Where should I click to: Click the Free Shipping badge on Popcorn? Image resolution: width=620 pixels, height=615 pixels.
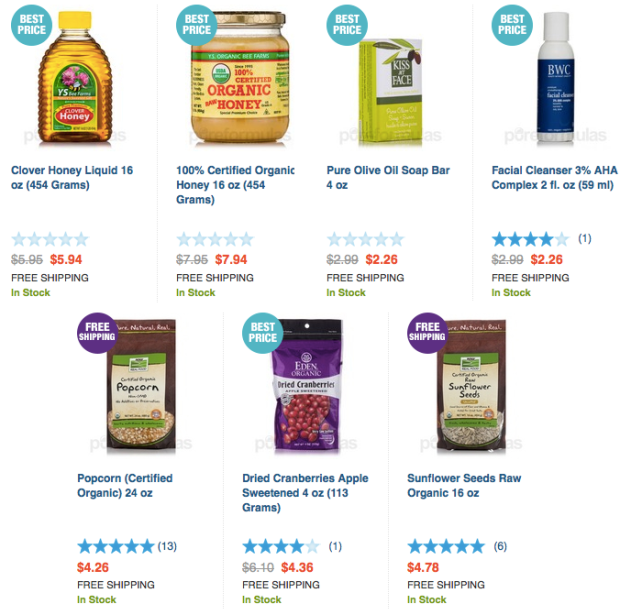pyautogui.click(x=97, y=333)
